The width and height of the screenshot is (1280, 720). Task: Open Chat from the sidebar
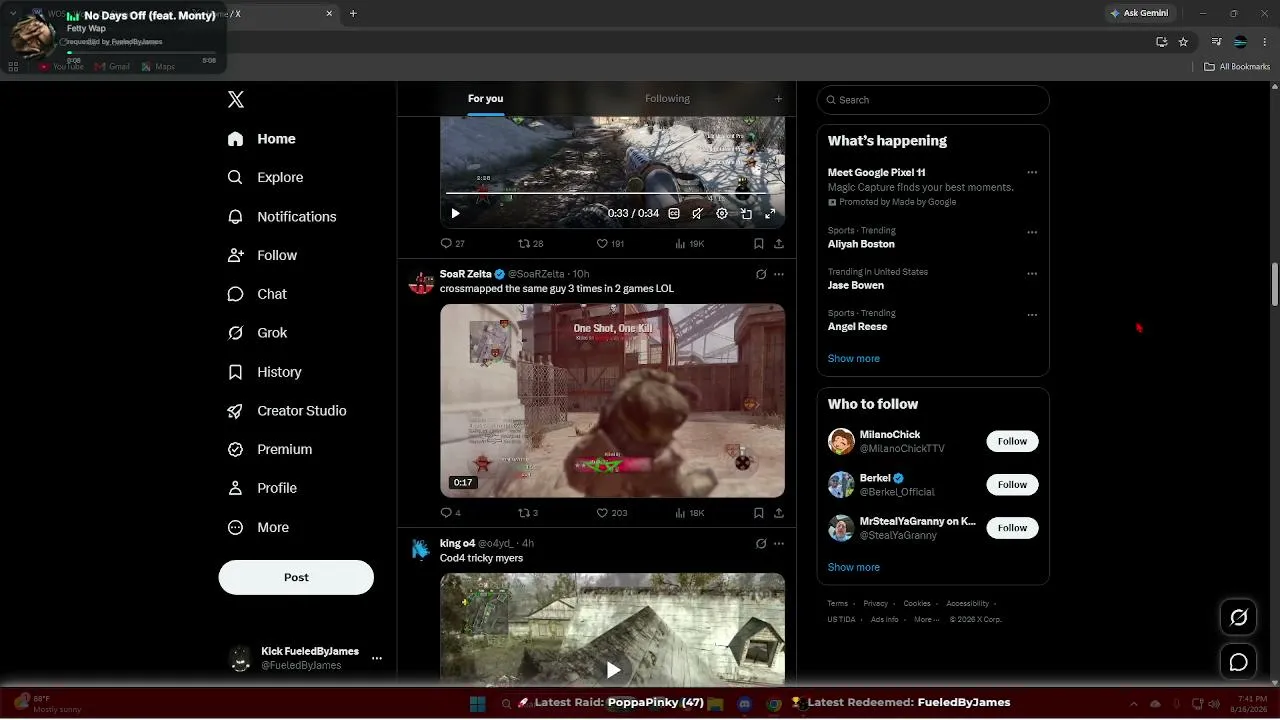258,294
